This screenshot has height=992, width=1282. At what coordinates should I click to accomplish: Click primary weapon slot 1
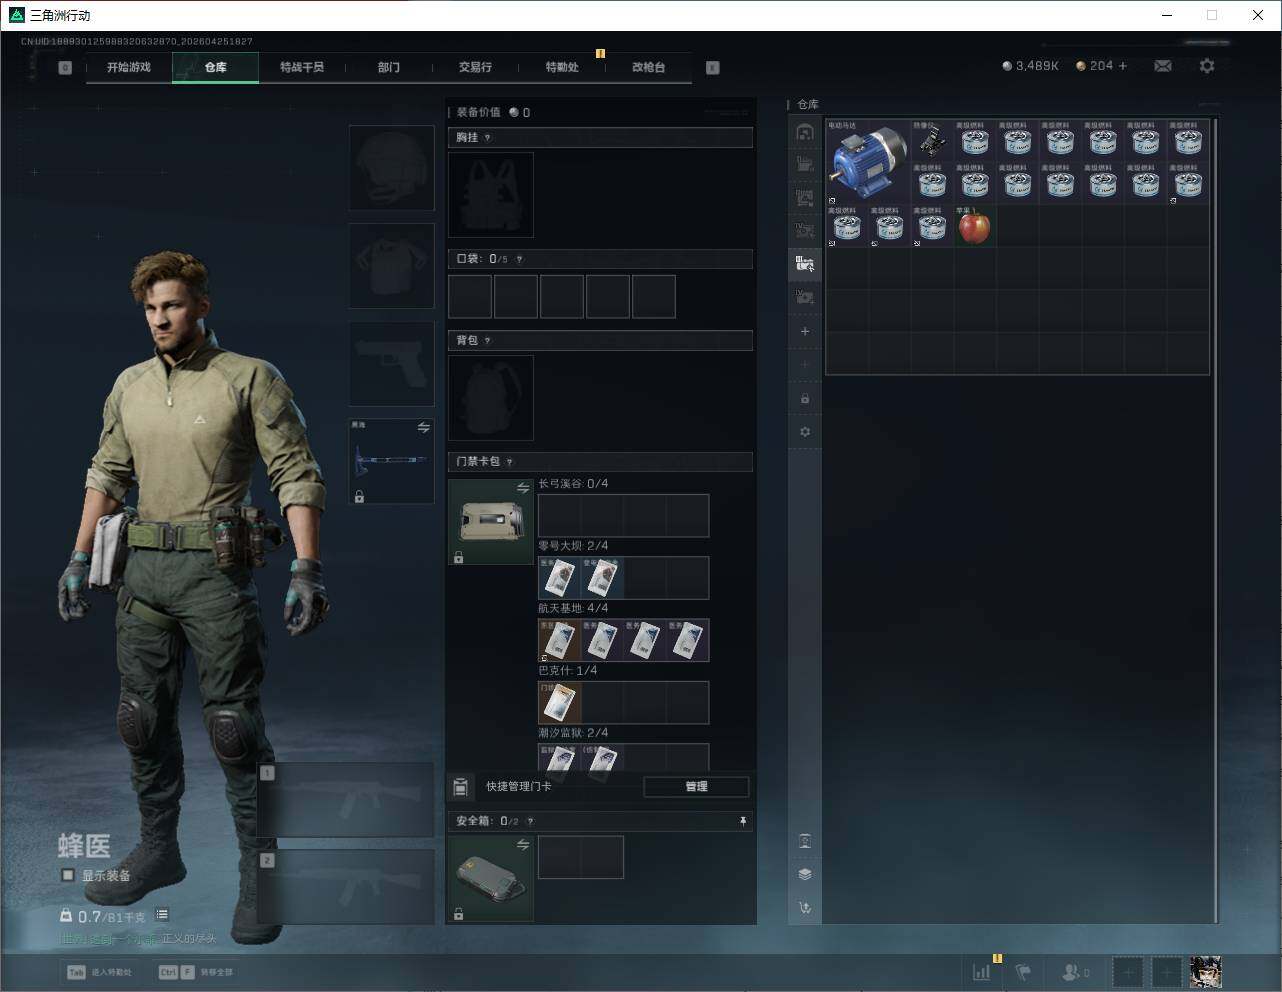[x=346, y=801]
